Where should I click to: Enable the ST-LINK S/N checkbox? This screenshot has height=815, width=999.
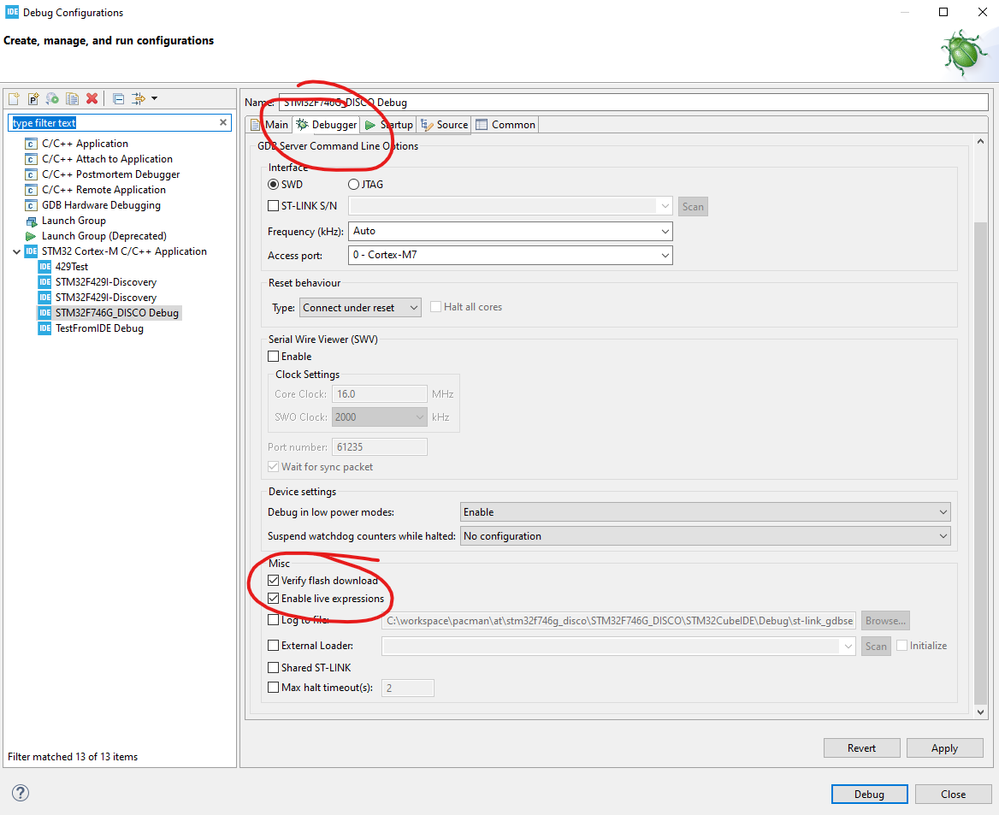(x=273, y=206)
